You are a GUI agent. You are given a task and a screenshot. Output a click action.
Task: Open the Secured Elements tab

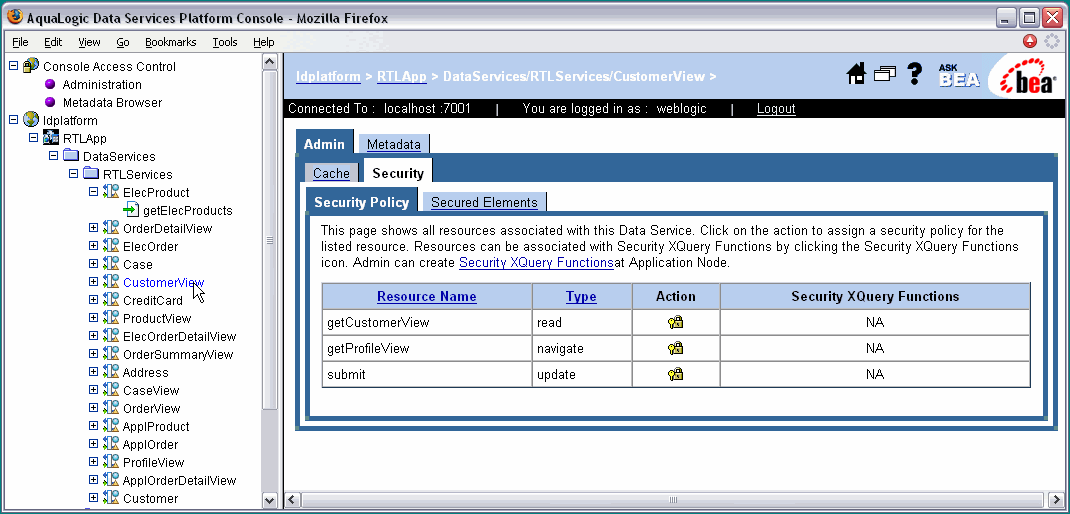pos(484,202)
